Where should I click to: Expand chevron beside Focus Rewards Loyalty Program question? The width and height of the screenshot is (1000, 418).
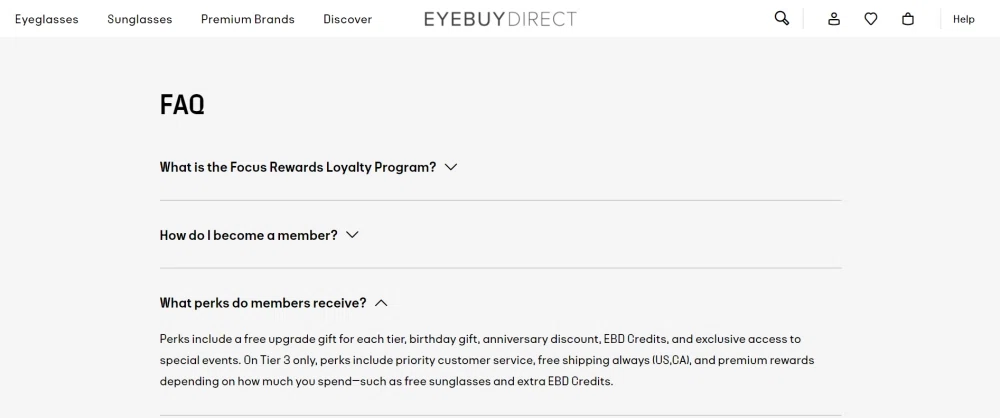[451, 167]
